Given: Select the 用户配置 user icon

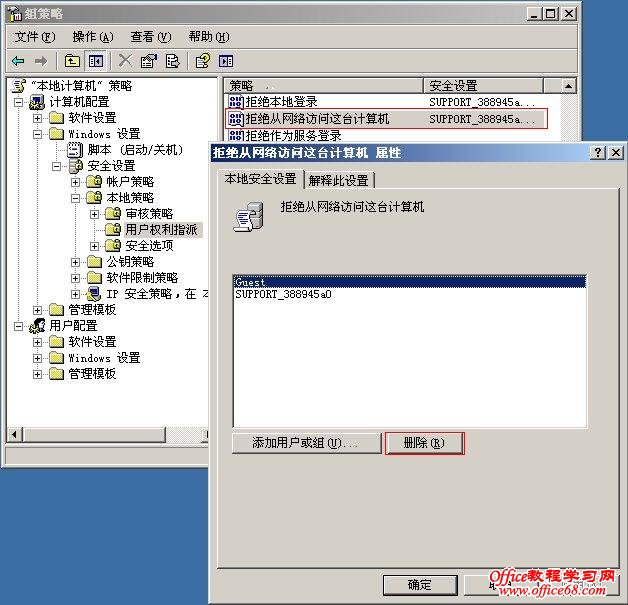Looking at the screenshot, I should tap(37, 326).
